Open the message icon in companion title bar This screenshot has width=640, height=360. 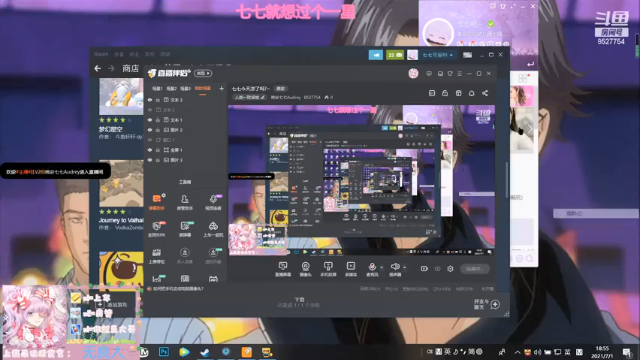click(429, 73)
